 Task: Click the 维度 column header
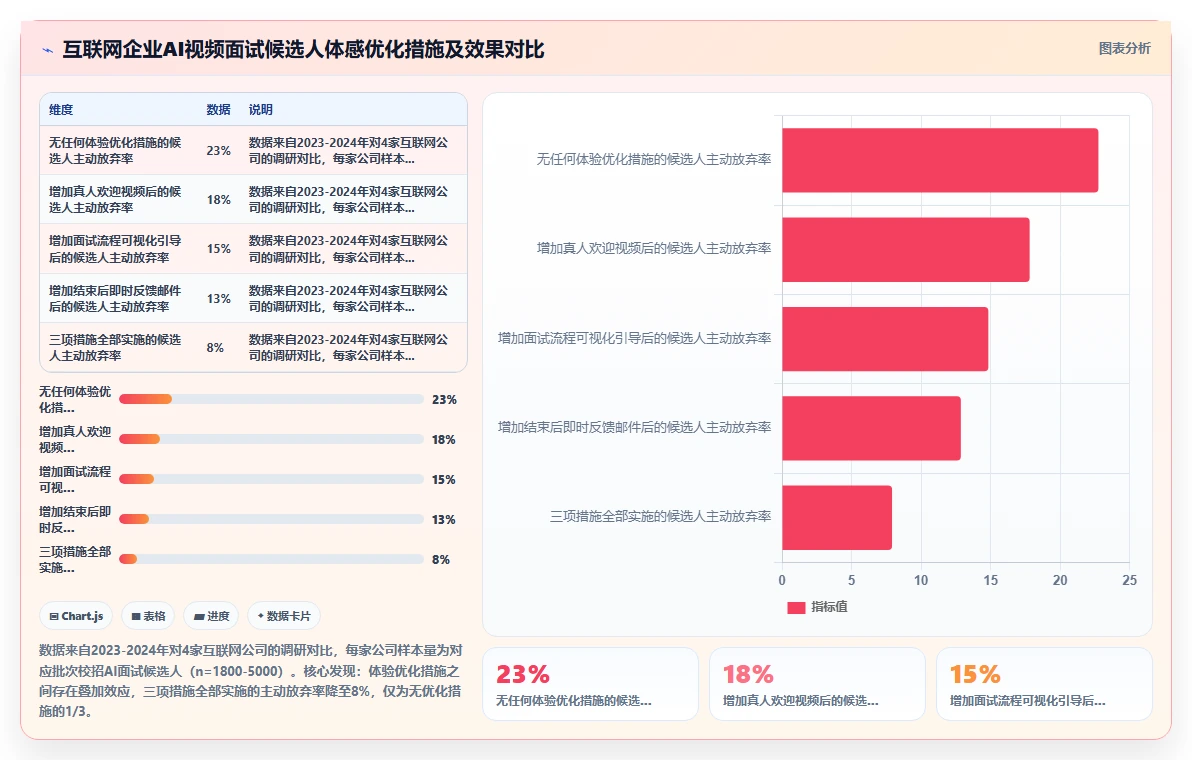(x=62, y=109)
